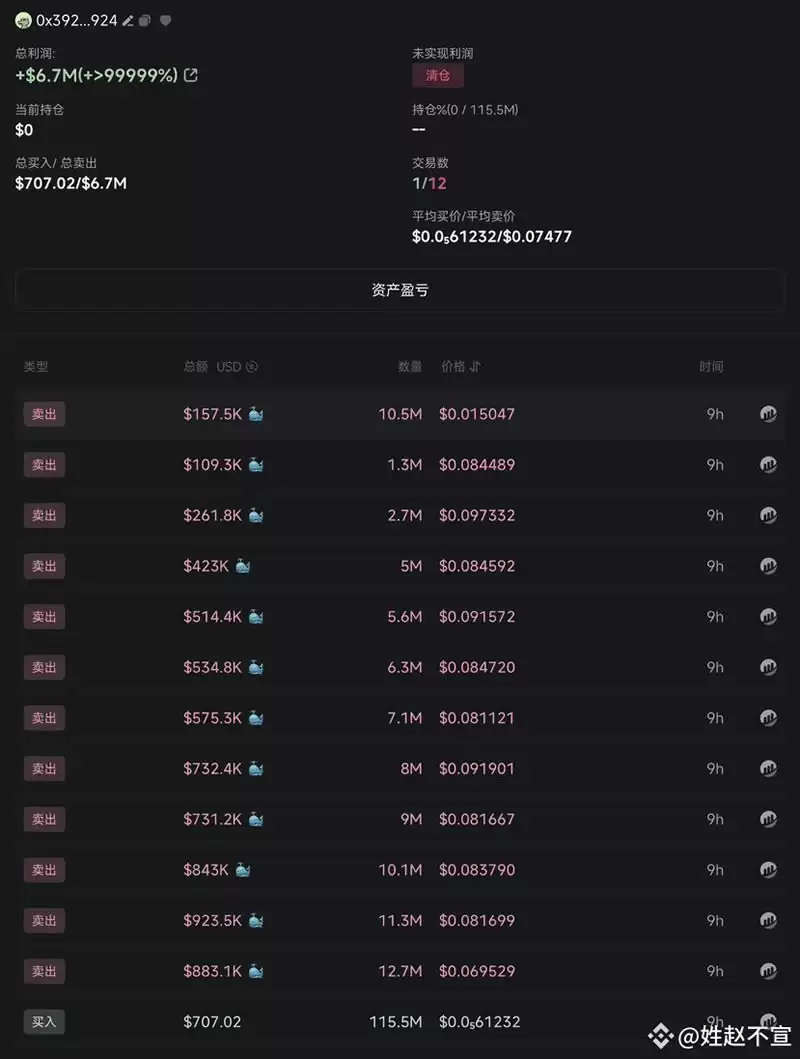The height and width of the screenshot is (1059, 800).
Task: Open the 时间 column header
Action: (x=712, y=366)
